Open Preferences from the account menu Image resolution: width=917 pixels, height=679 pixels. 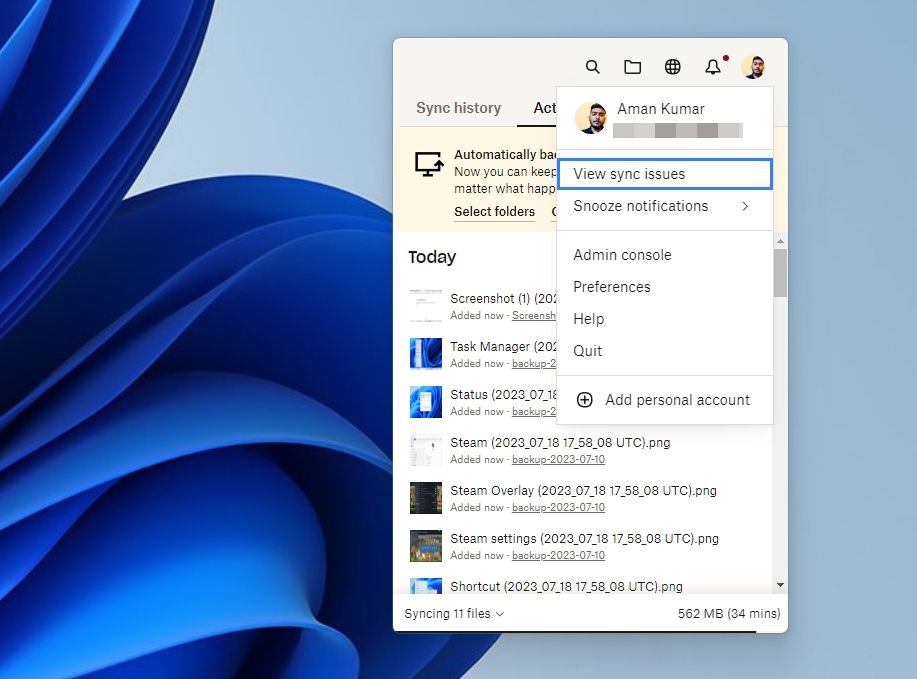point(611,286)
